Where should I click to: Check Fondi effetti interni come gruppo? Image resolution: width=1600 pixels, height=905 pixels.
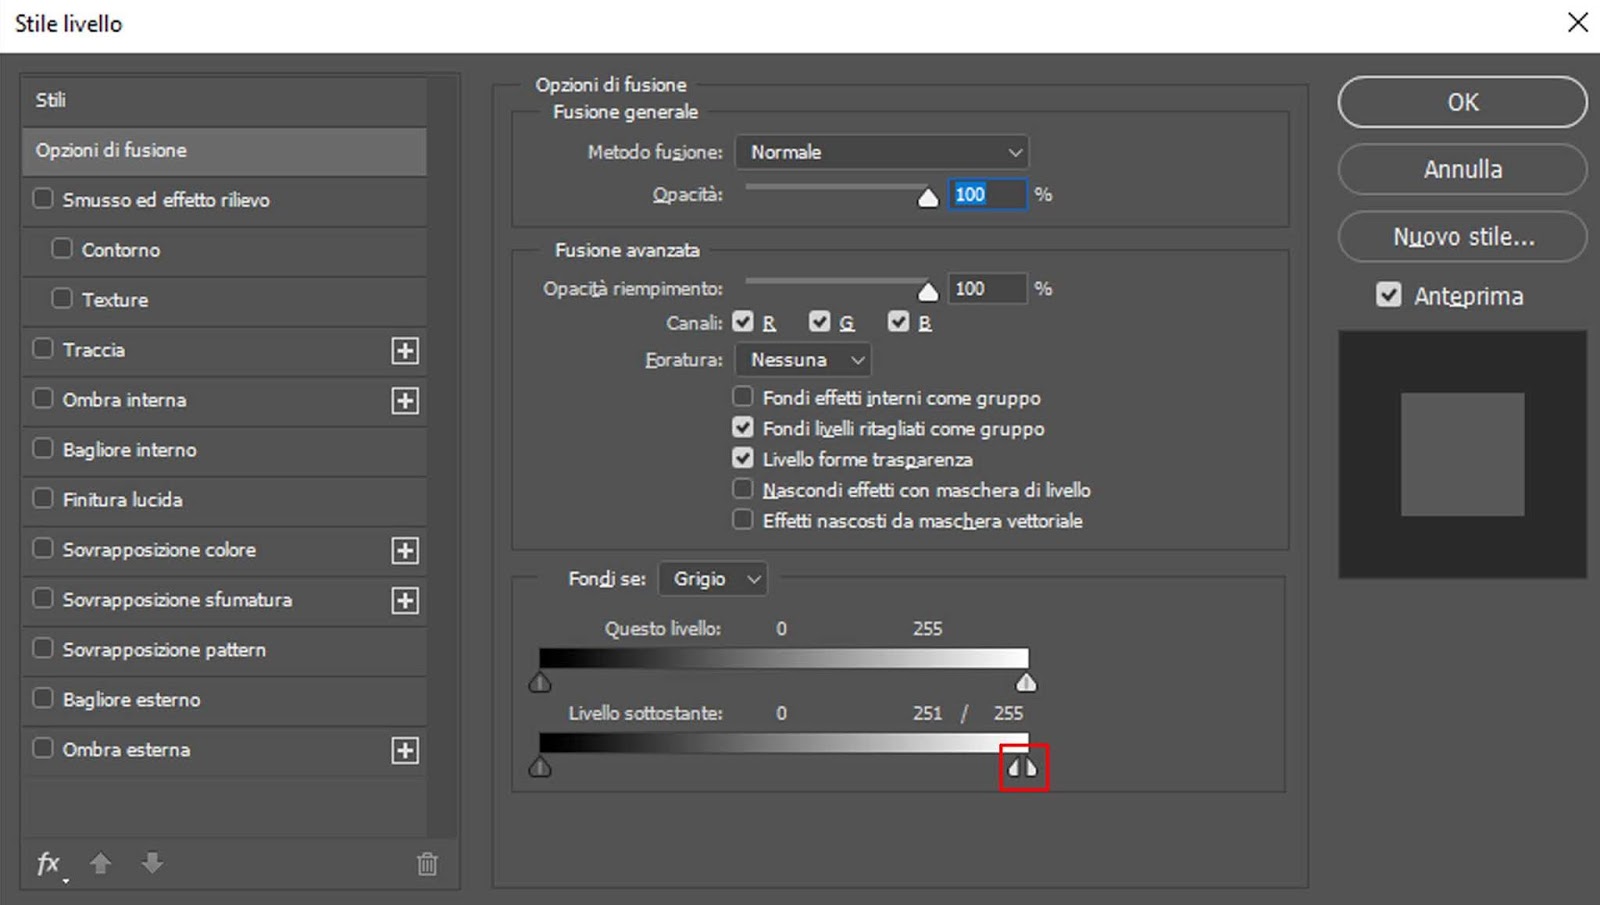point(742,396)
